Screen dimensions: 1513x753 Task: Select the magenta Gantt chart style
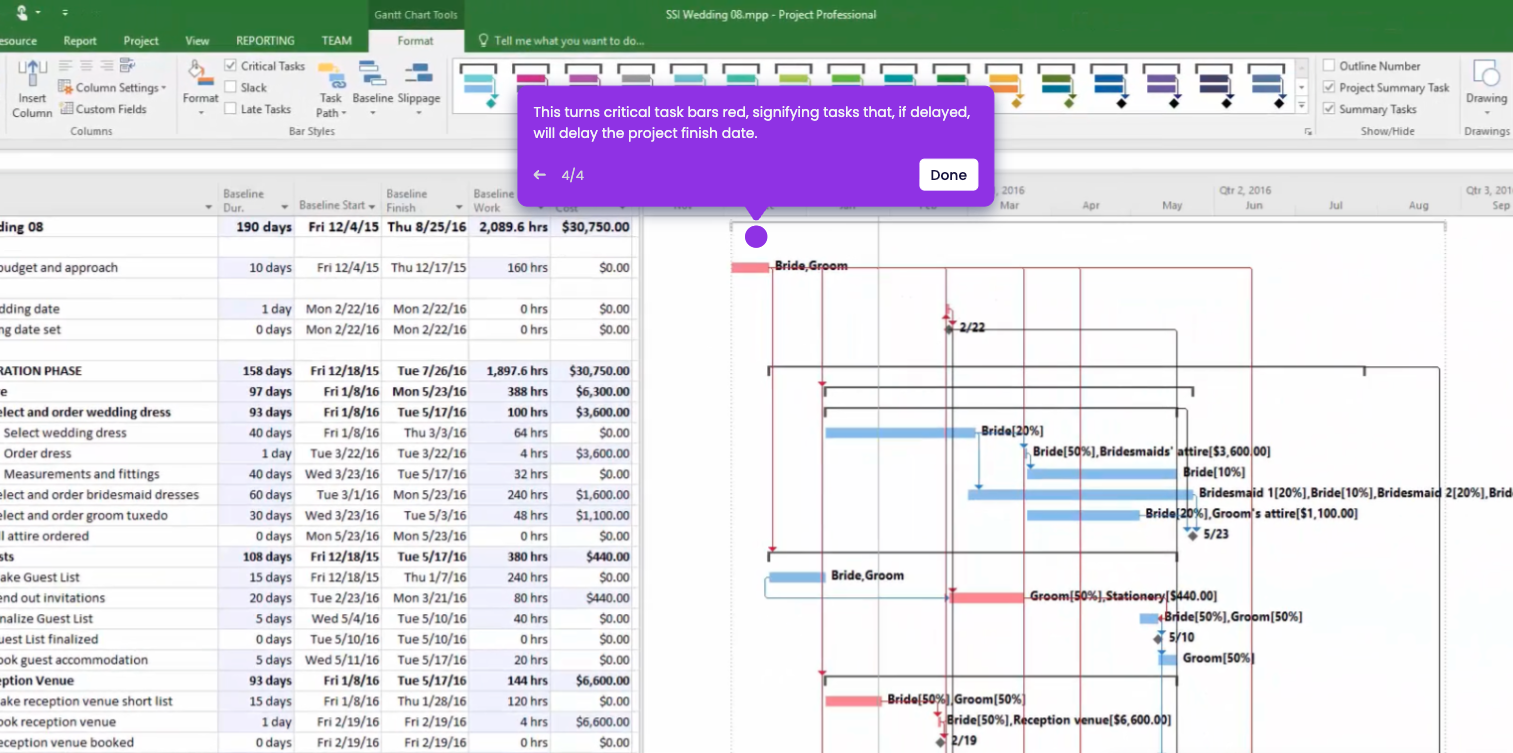click(531, 75)
